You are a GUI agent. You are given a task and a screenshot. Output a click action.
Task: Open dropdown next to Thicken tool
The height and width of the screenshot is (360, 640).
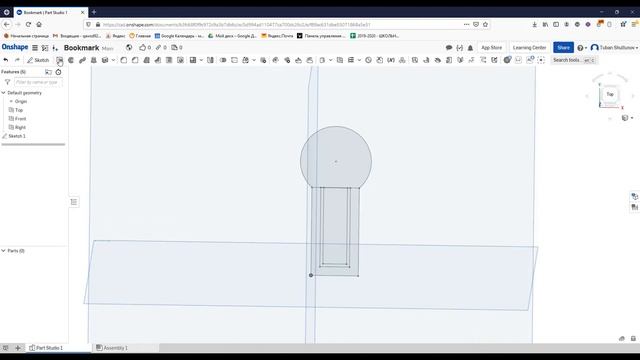pos(113,60)
